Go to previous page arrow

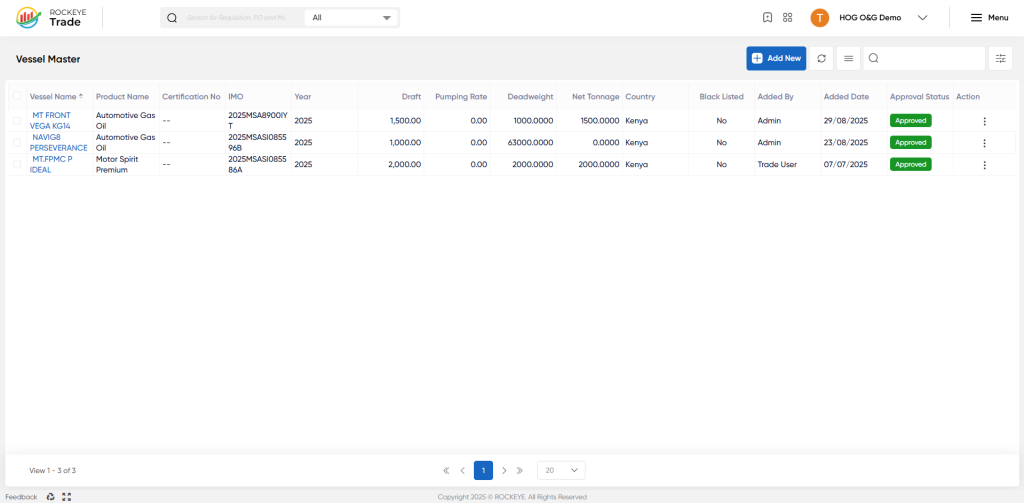pos(462,470)
